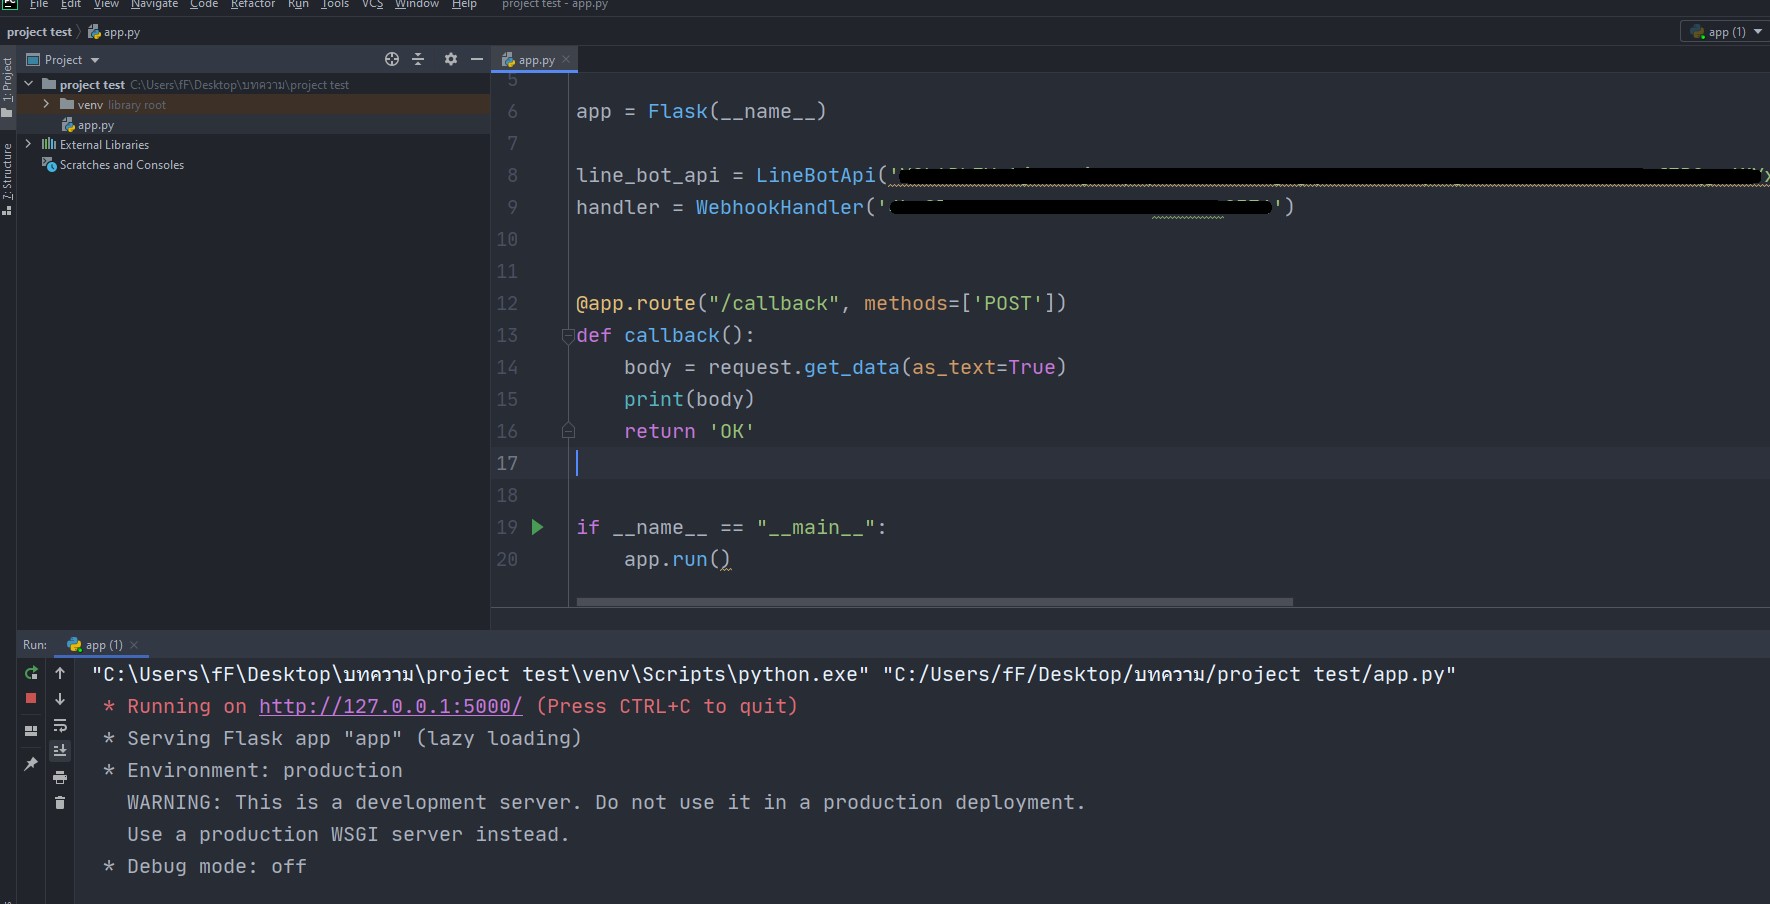This screenshot has width=1770, height=904.
Task: Rerun the app with the green rerun icon
Action: [31, 673]
